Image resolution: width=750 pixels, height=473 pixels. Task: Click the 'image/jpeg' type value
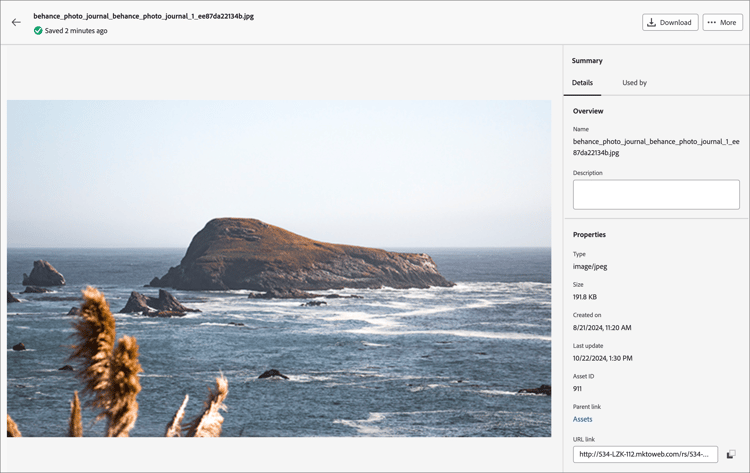[x=590, y=267]
